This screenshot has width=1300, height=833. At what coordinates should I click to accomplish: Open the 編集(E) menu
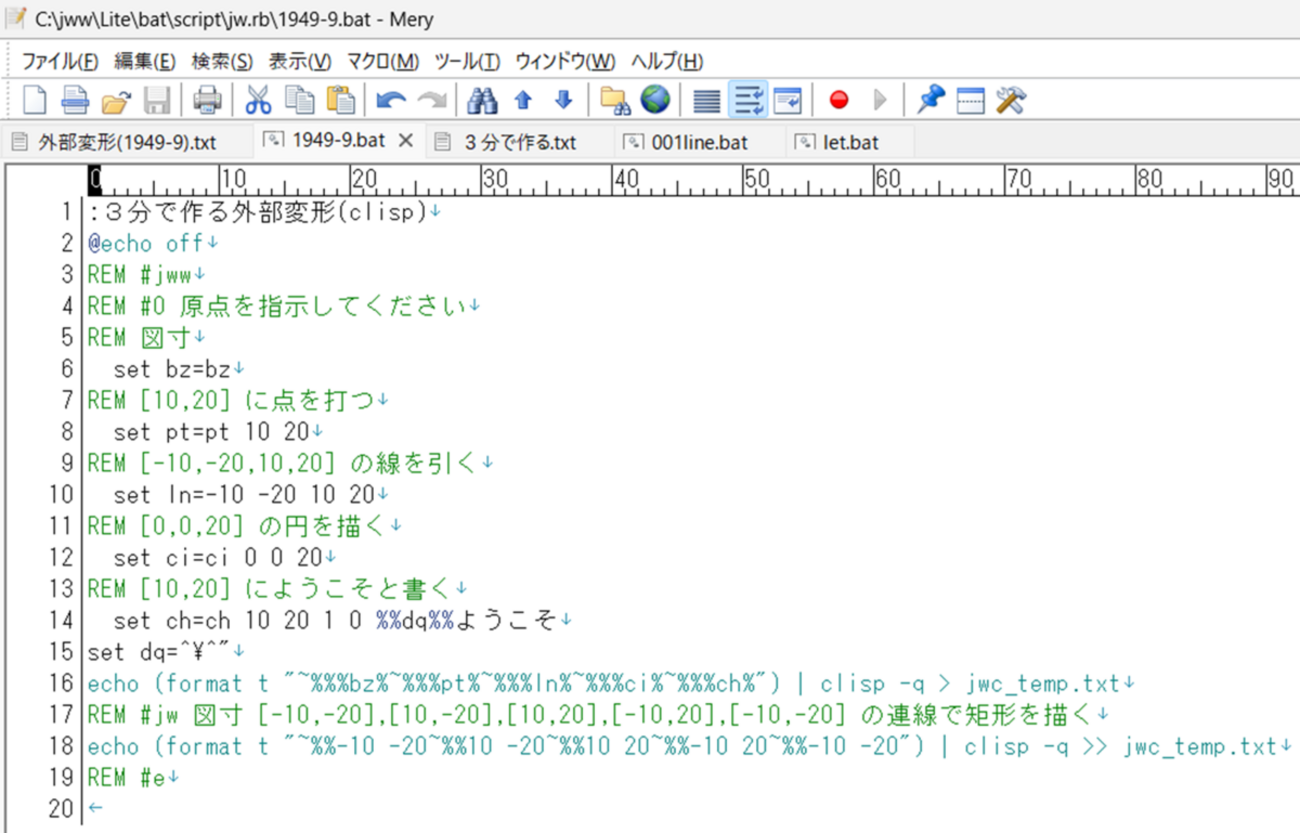(145, 61)
